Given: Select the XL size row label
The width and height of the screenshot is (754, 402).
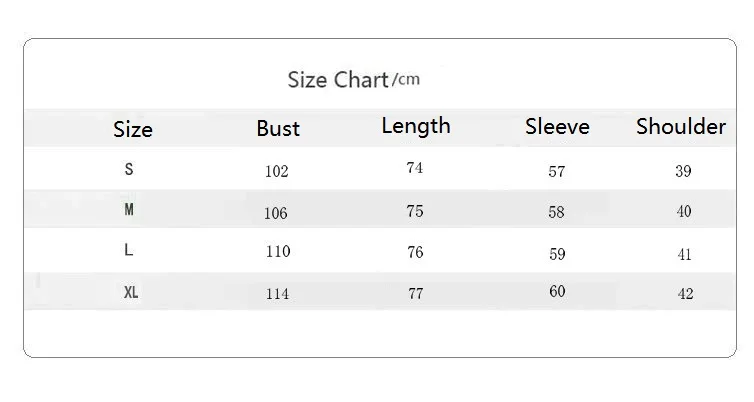Looking at the screenshot, I should coord(131,293).
